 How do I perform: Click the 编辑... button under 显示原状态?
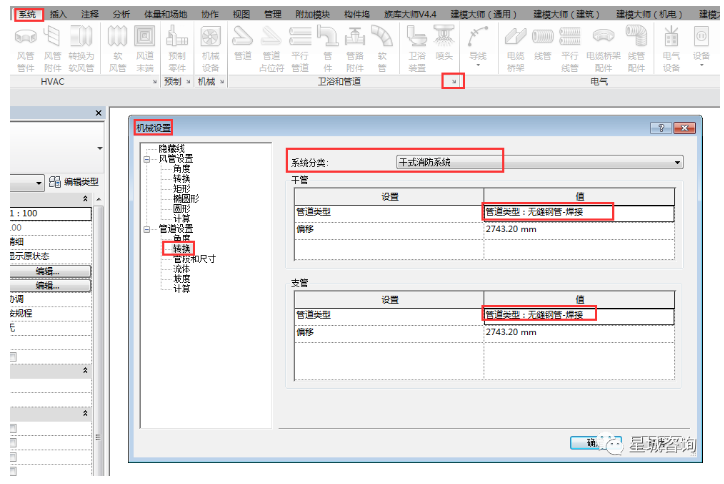48,271
